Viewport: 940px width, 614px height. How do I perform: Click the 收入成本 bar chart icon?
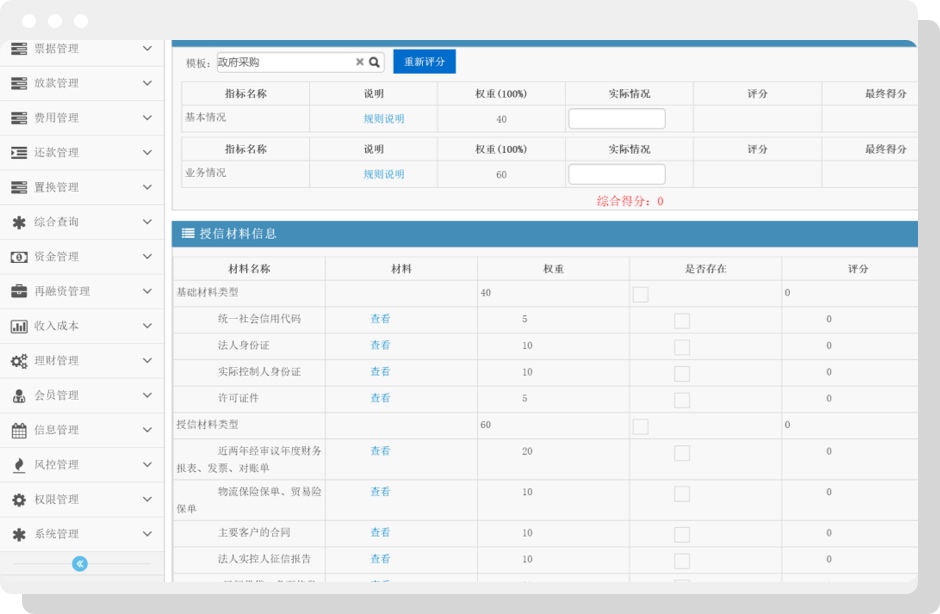[x=19, y=326]
